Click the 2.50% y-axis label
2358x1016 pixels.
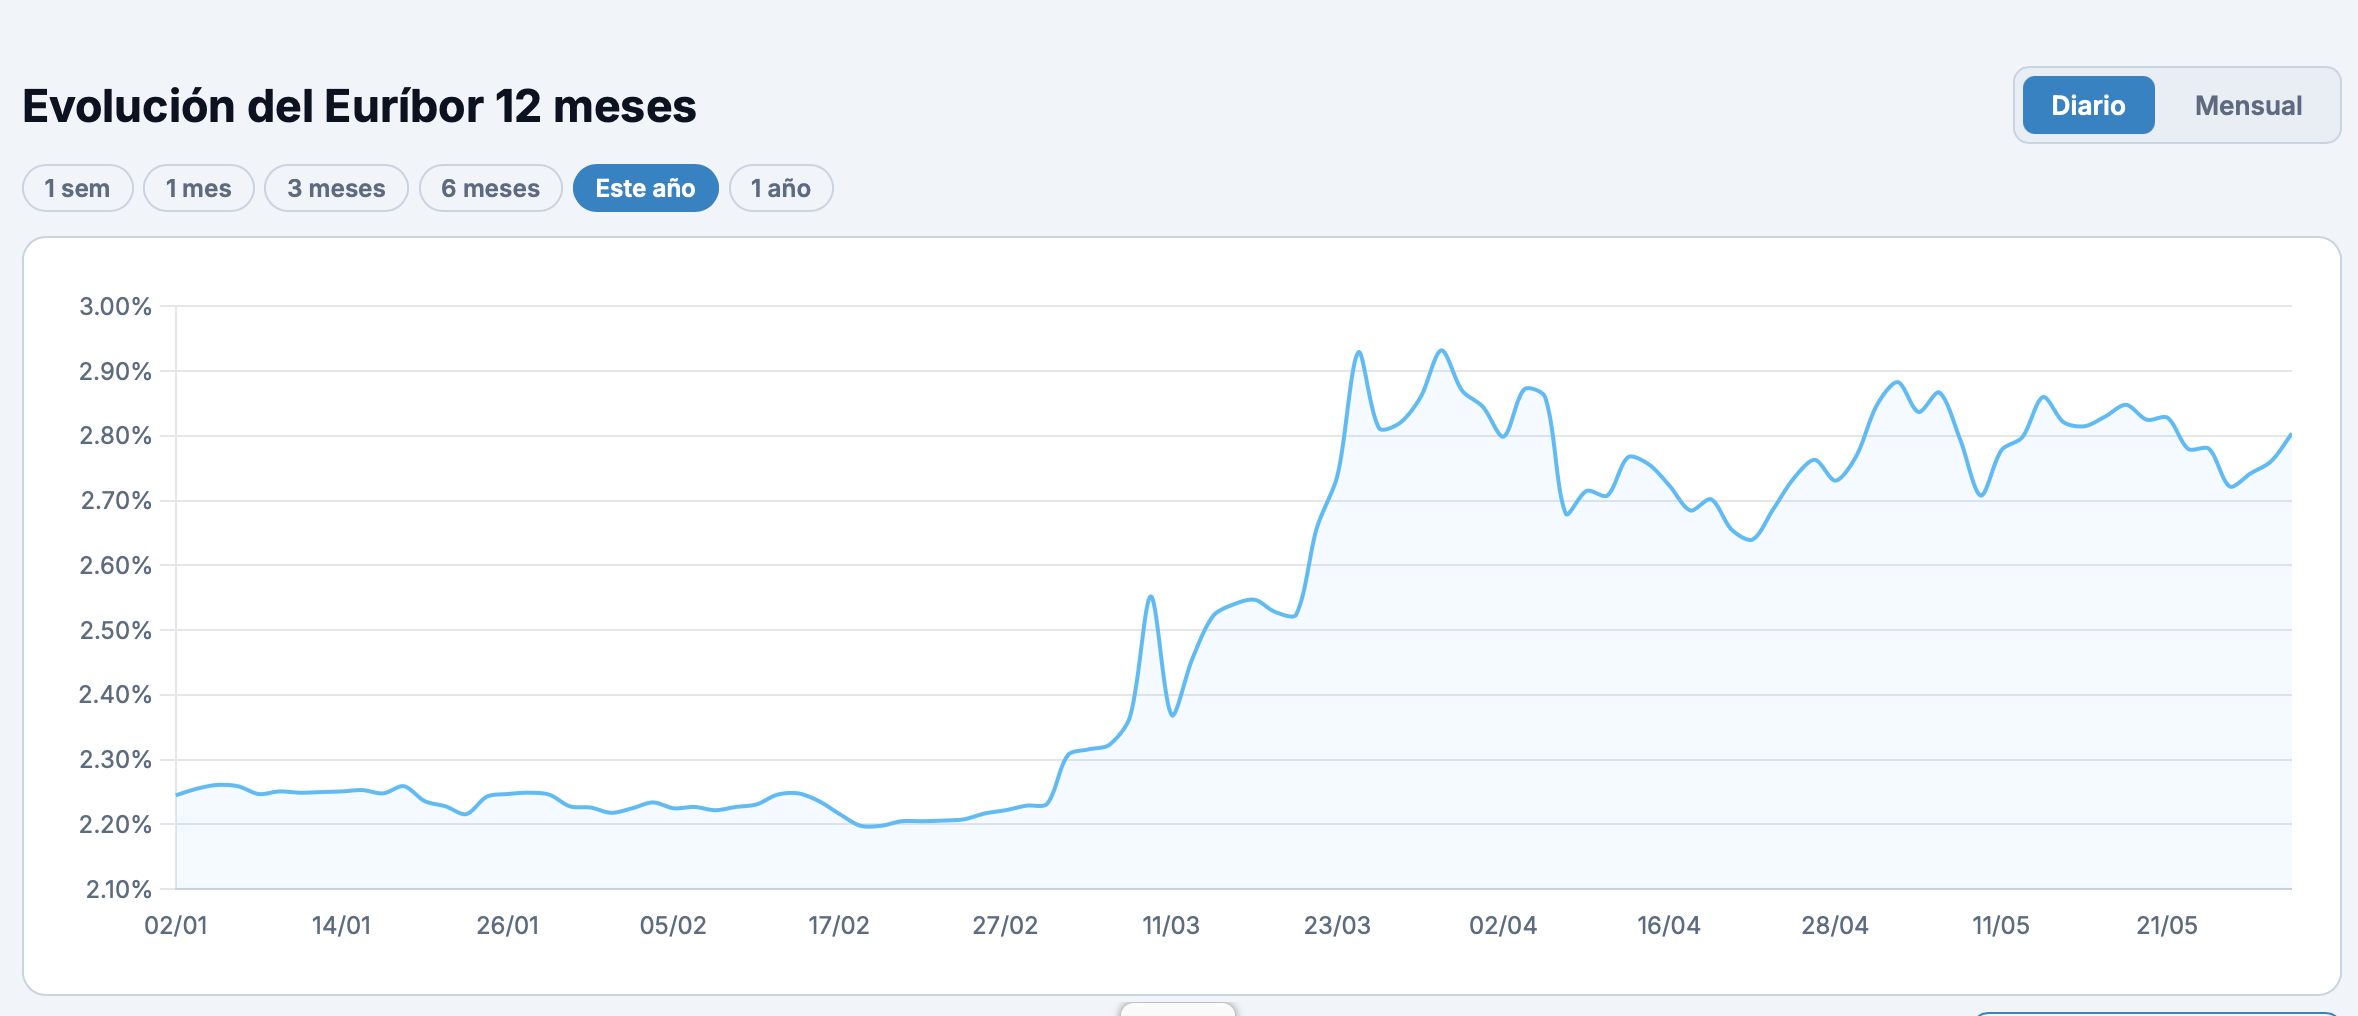[116, 630]
